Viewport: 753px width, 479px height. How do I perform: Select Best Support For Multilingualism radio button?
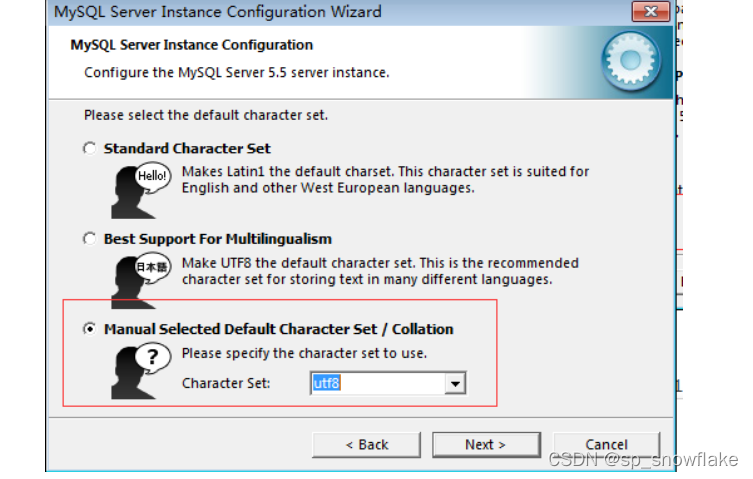pos(90,239)
